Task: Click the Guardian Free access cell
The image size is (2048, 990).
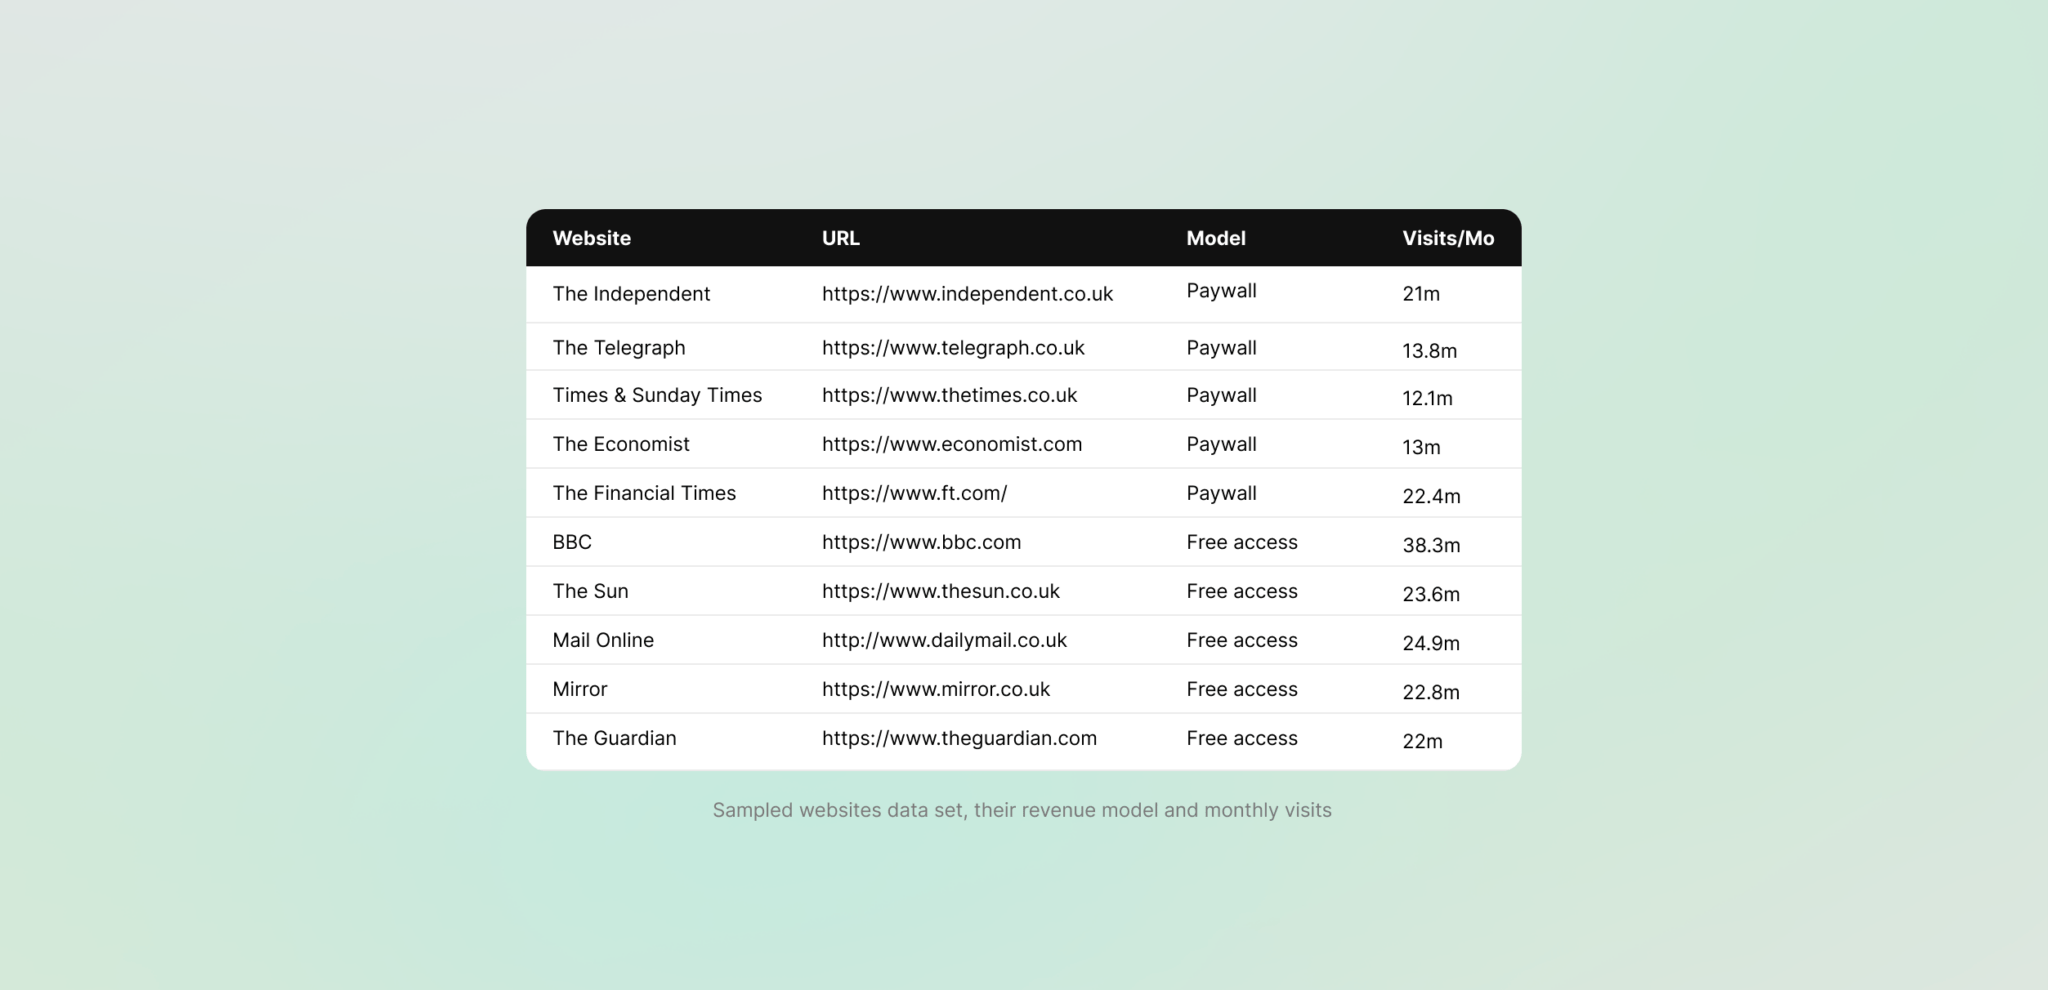Action: (x=1242, y=738)
